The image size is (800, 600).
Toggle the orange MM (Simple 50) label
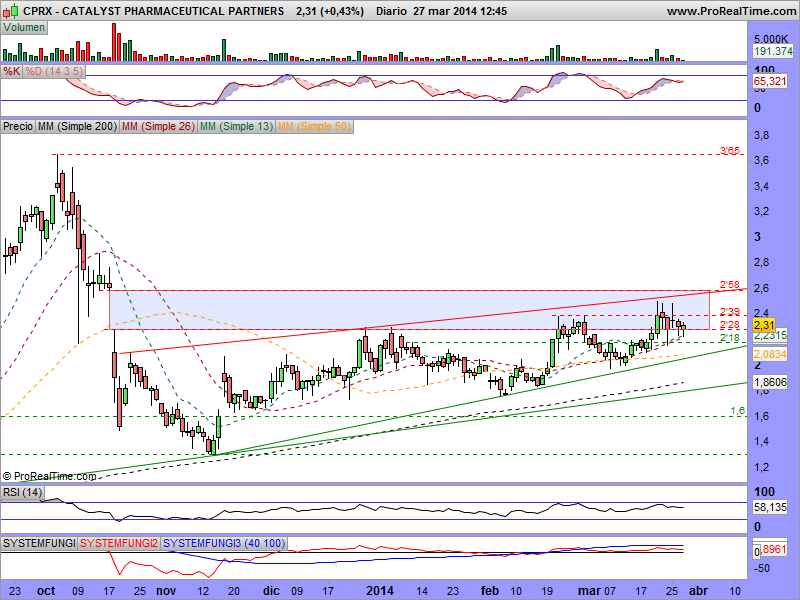[314, 127]
